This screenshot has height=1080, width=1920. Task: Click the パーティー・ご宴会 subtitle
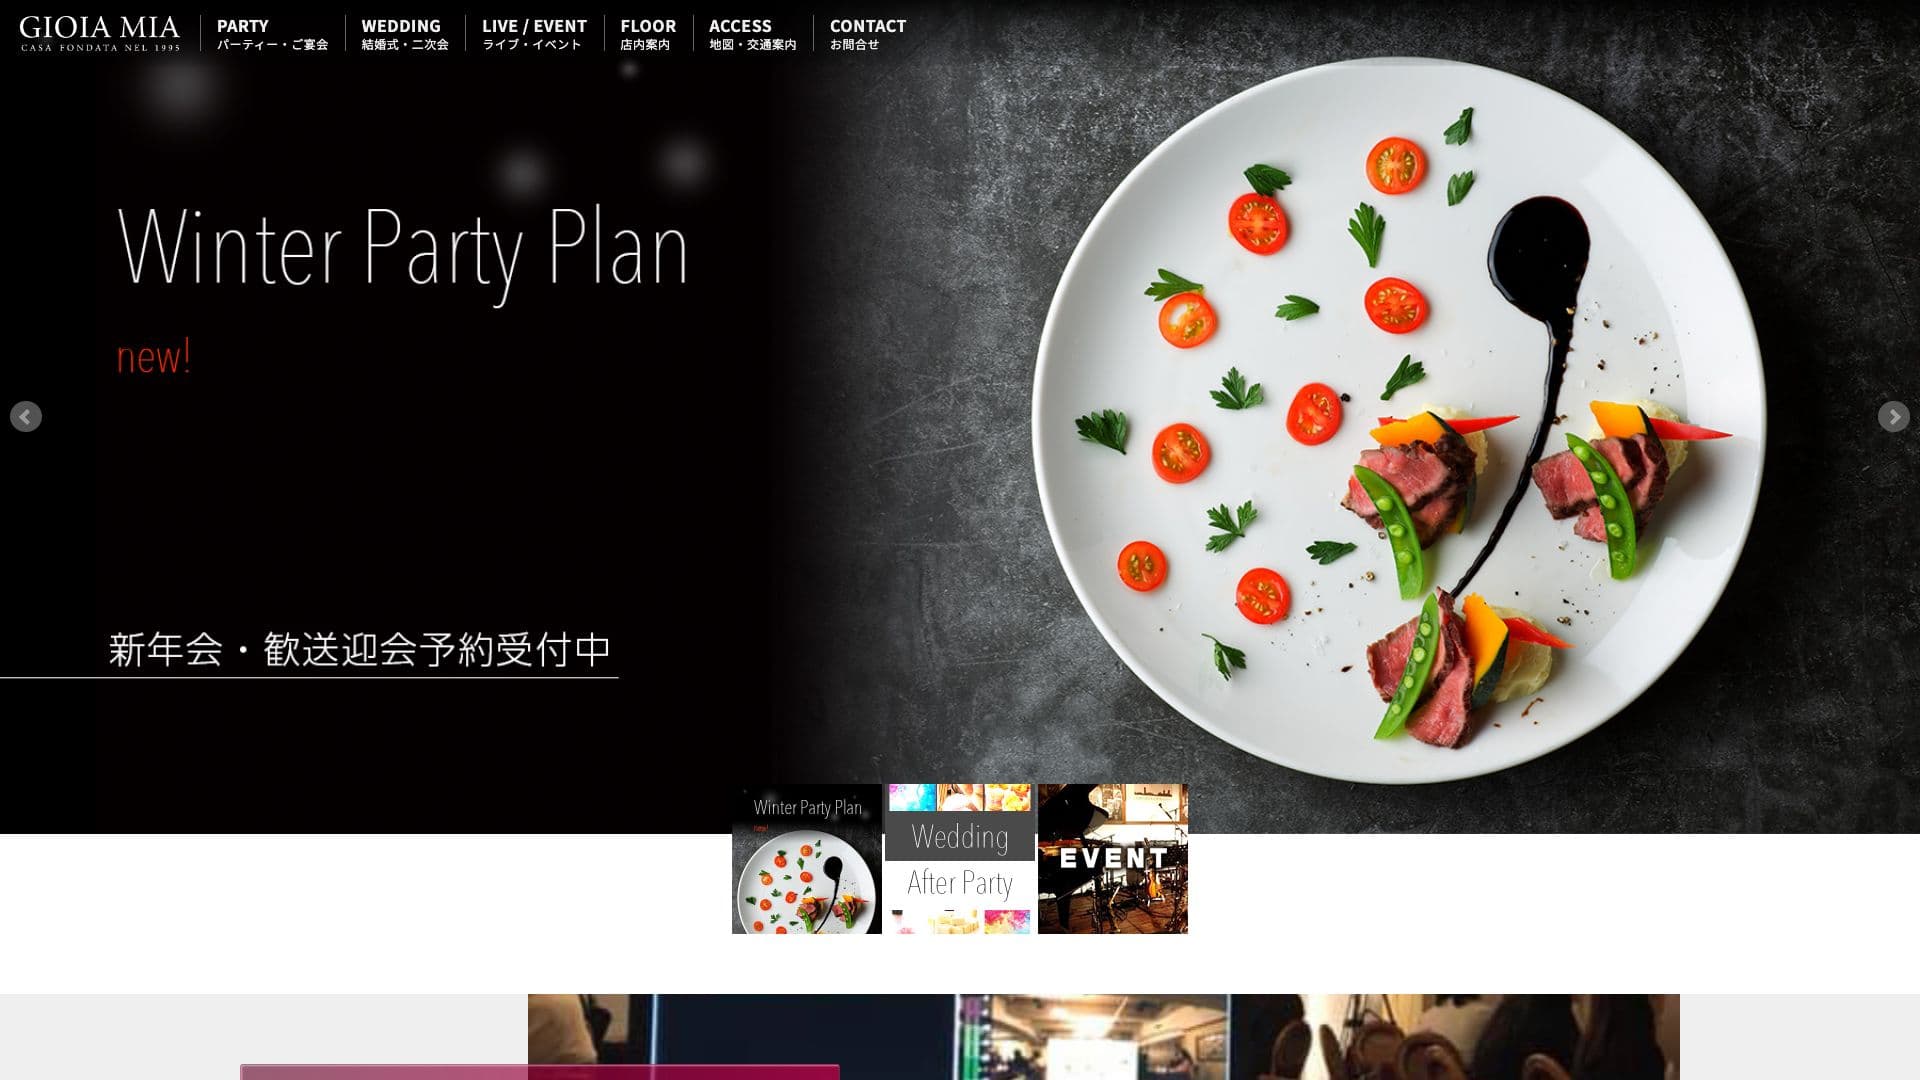click(x=272, y=45)
